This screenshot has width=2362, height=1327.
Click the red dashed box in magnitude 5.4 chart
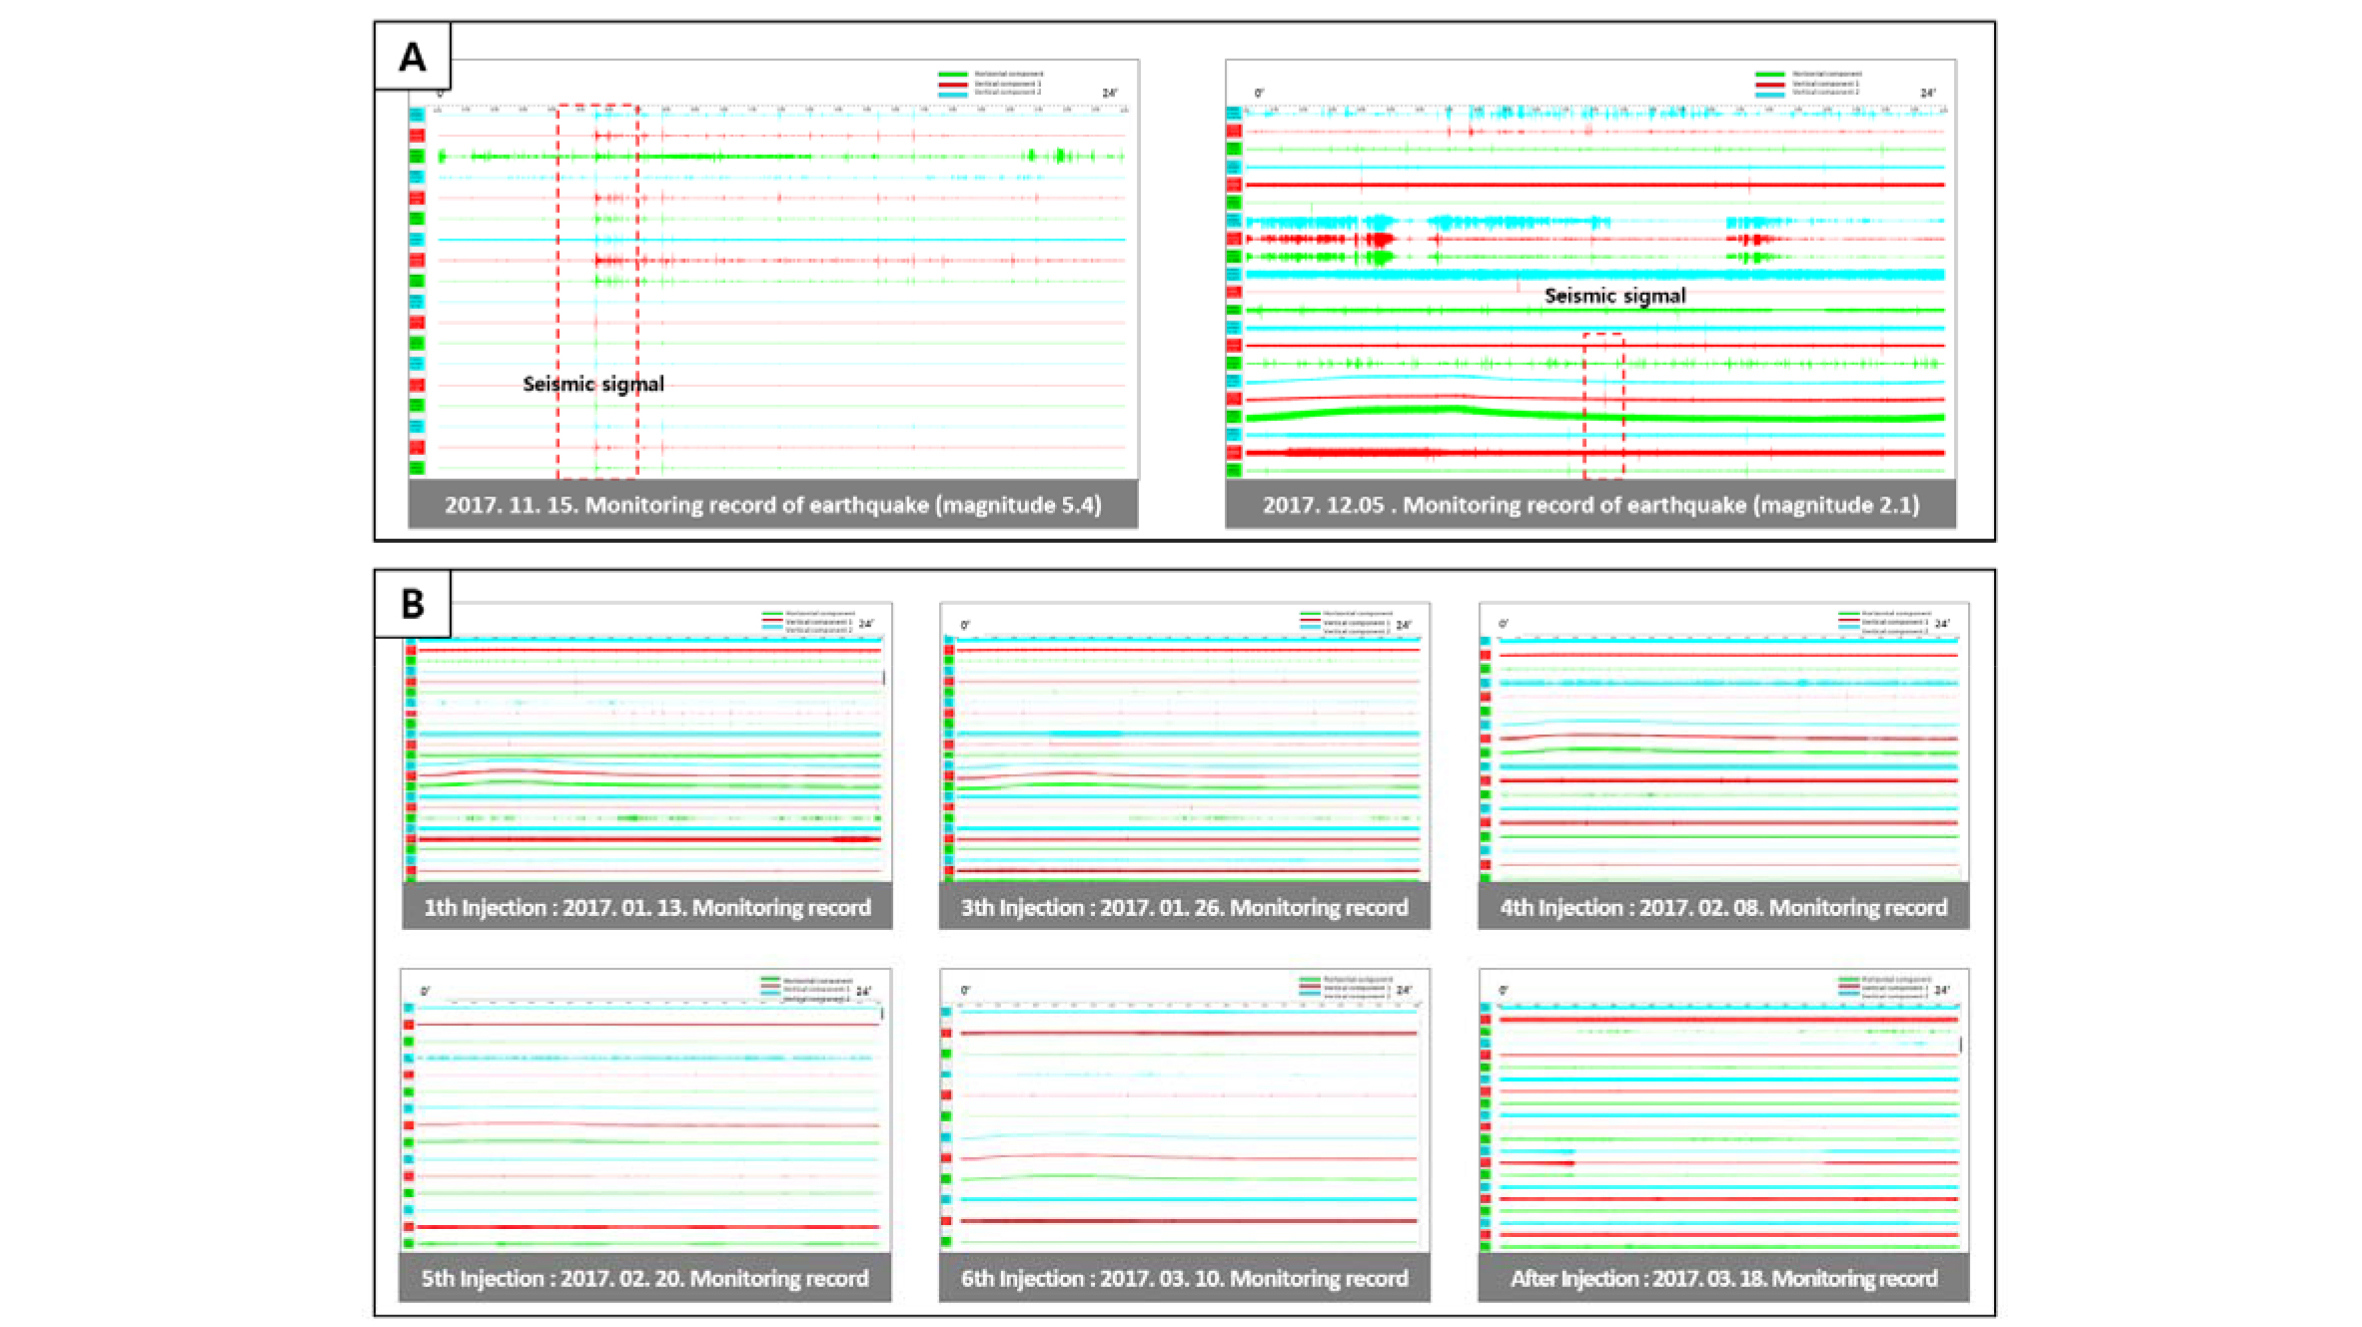pyautogui.click(x=597, y=290)
